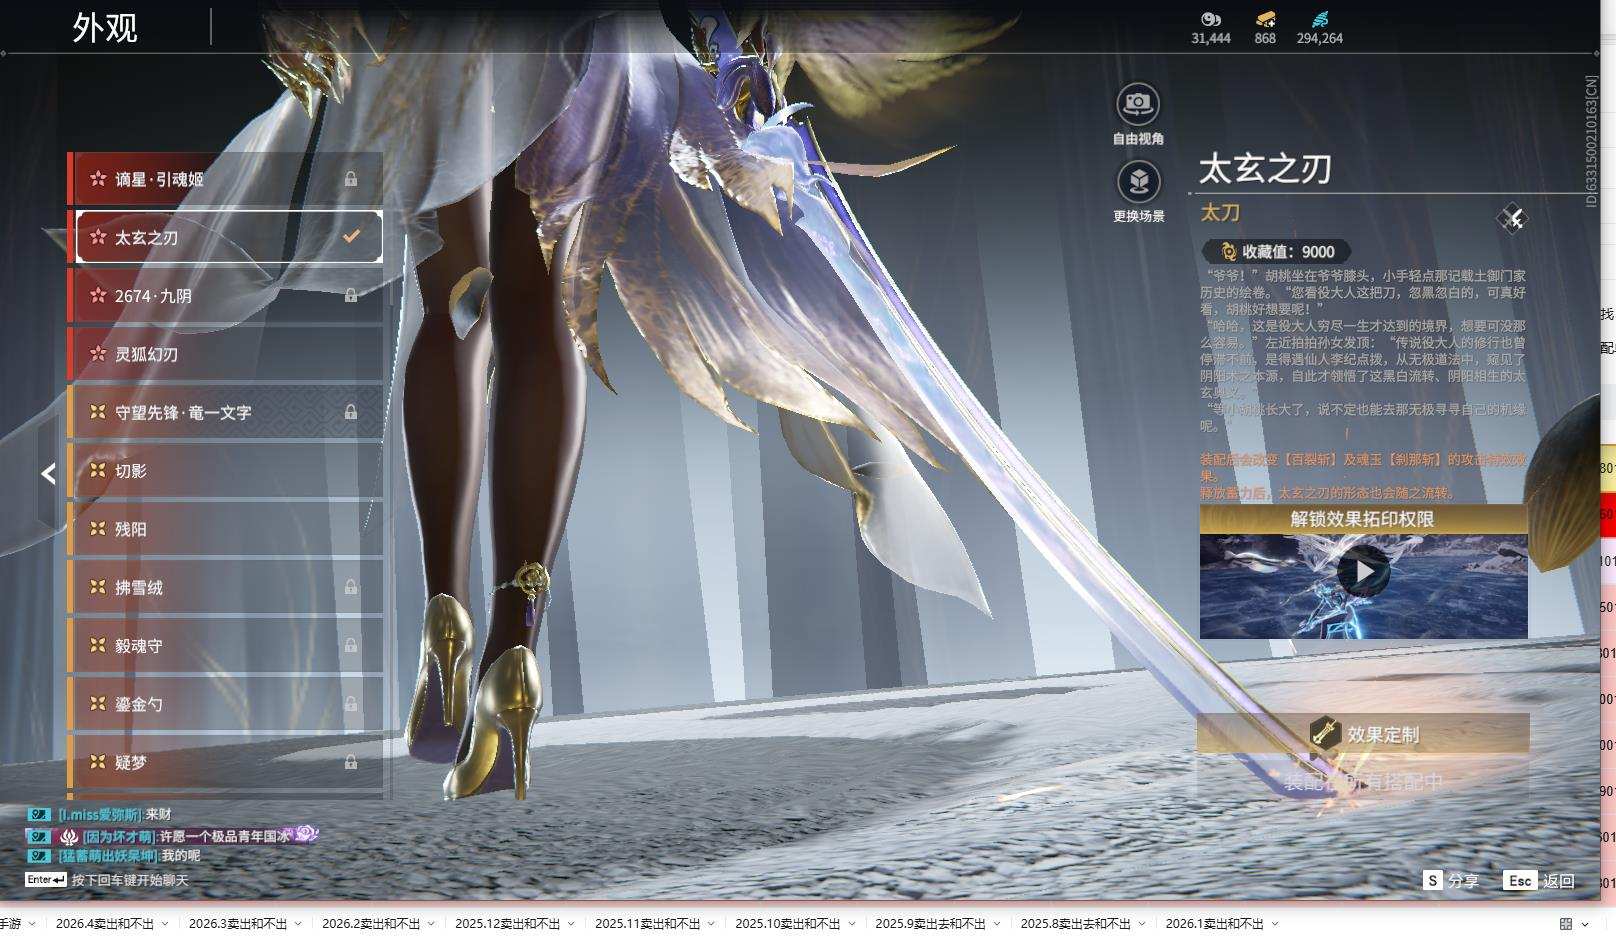Image resolution: width=1616 pixels, height=939 pixels.
Task: Open dropdown arrow of 2025.12卖出和不出 tab
Action: tap(571, 924)
